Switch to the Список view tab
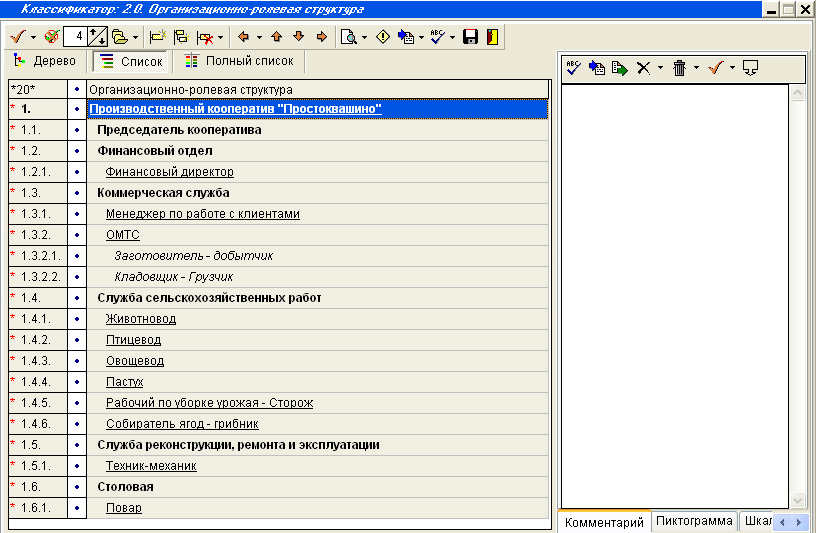This screenshot has height=533, width=816. [x=131, y=61]
